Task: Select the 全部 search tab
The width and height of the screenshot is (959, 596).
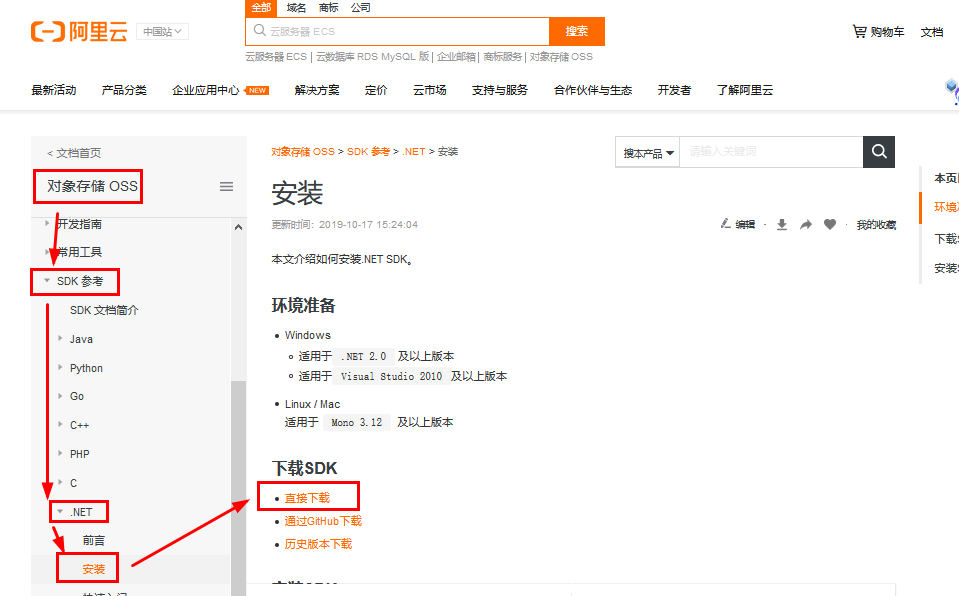Action: pyautogui.click(x=261, y=8)
